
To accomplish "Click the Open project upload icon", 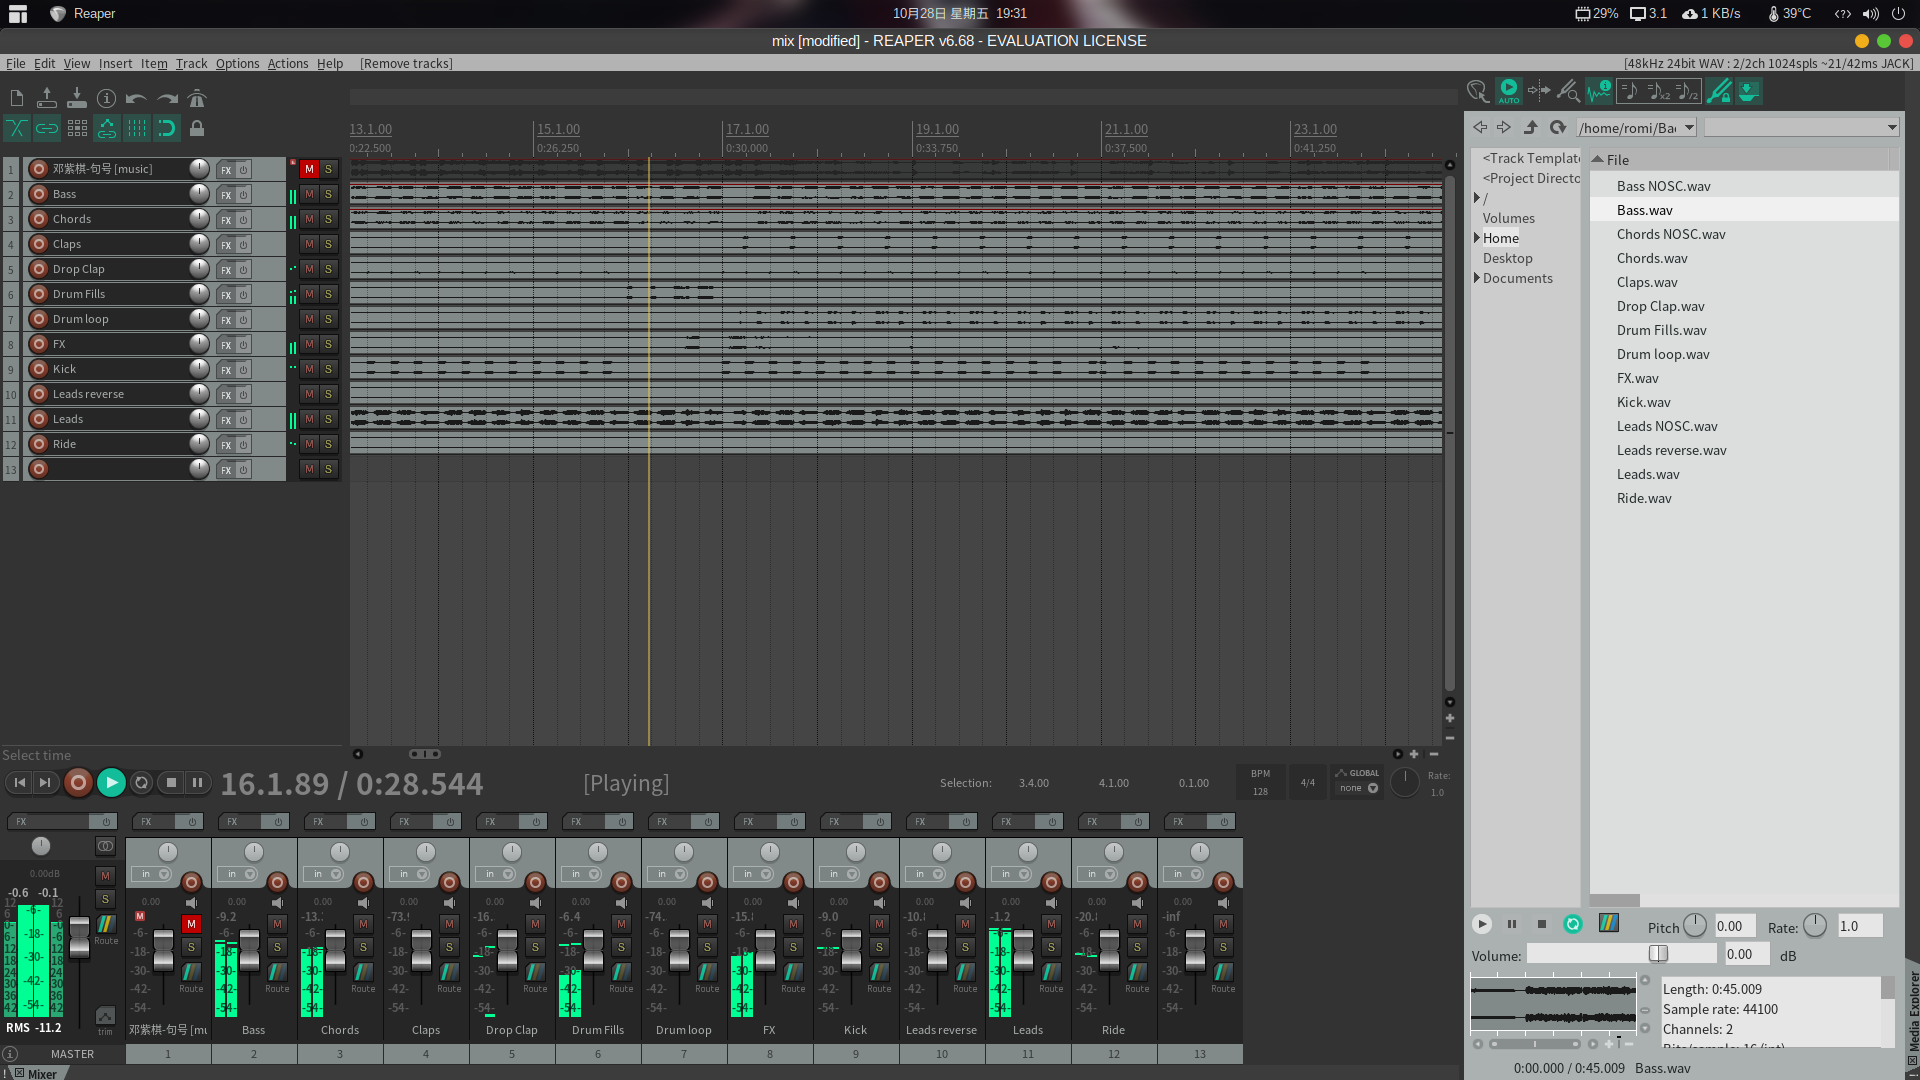I will click(x=47, y=98).
